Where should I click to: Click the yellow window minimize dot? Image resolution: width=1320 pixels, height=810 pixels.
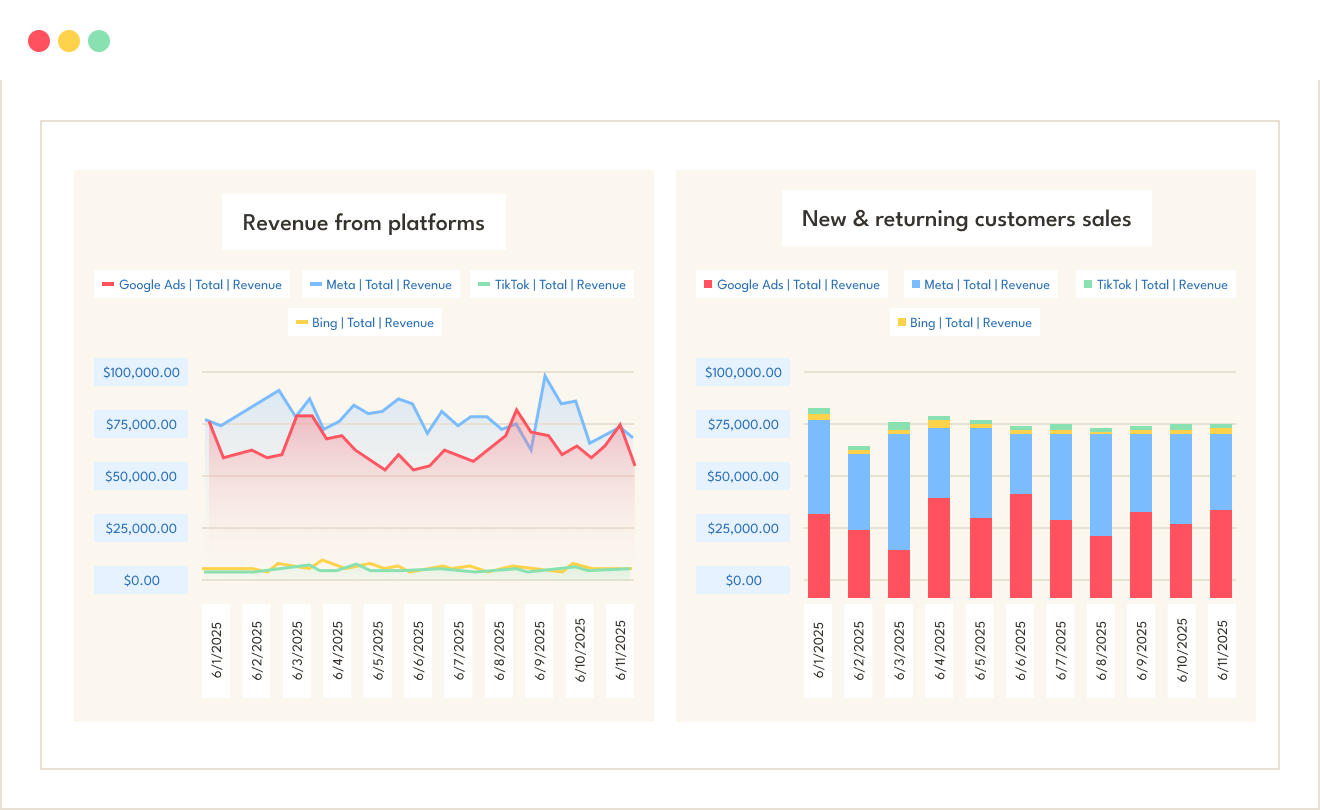pyautogui.click(x=69, y=41)
